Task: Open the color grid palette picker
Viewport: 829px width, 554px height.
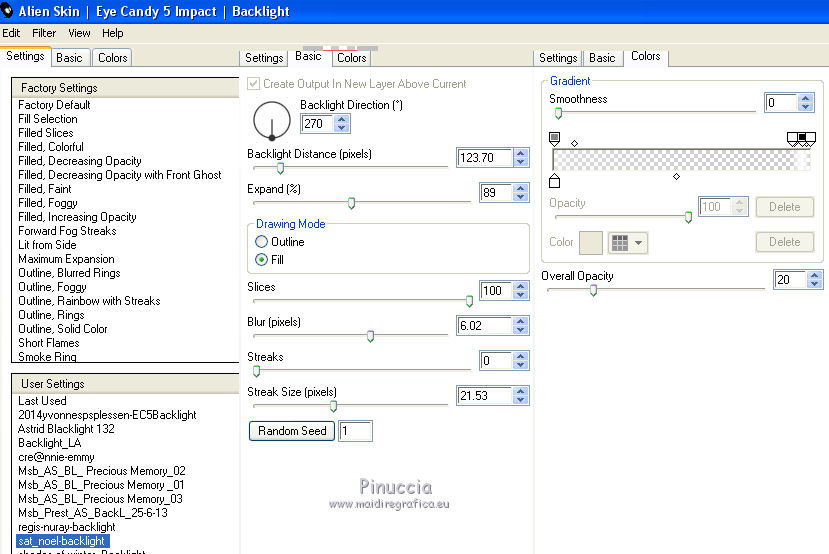Action: coord(627,243)
